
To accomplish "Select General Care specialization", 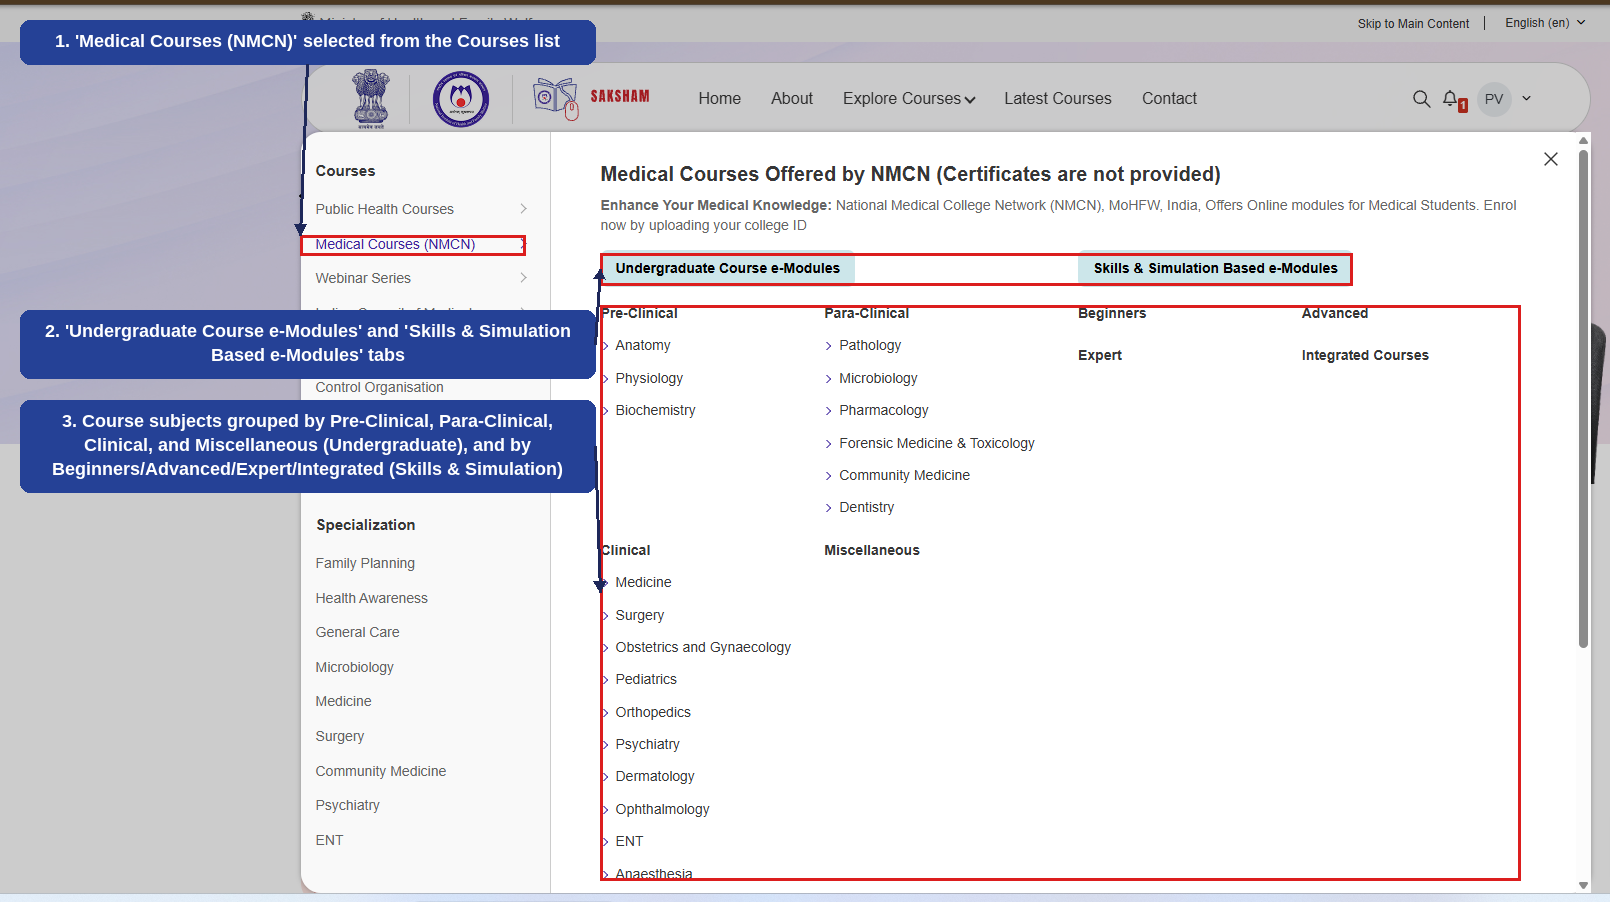I will 357,632.
